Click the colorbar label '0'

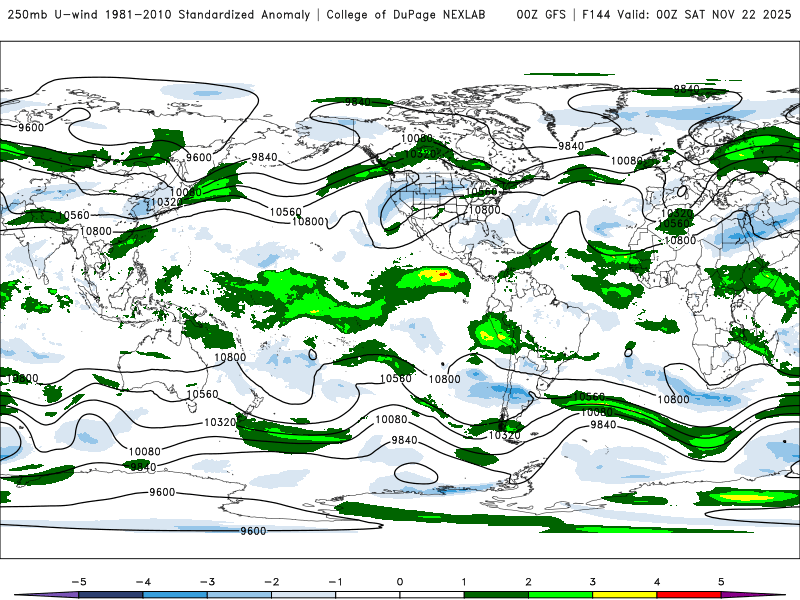(x=400, y=582)
